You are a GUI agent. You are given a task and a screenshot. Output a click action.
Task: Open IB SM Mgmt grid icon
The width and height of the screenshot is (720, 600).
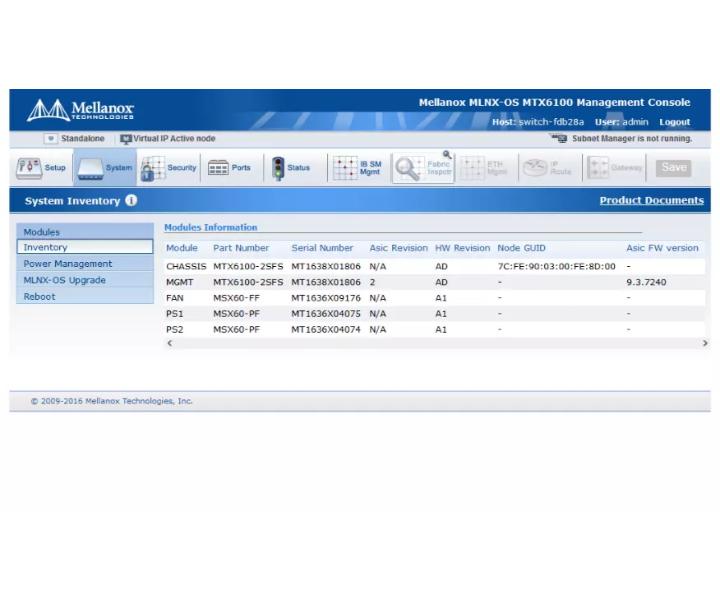345,168
